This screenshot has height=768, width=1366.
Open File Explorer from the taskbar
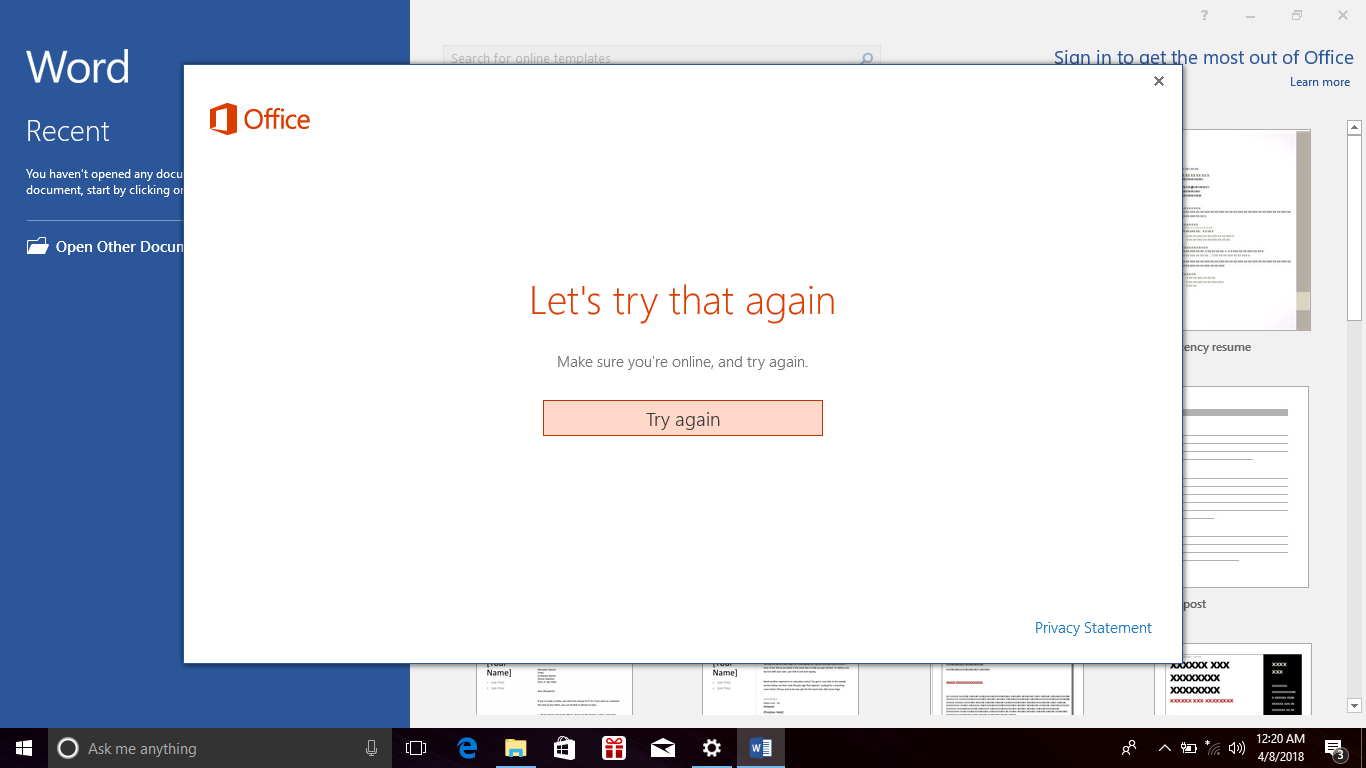pos(515,748)
